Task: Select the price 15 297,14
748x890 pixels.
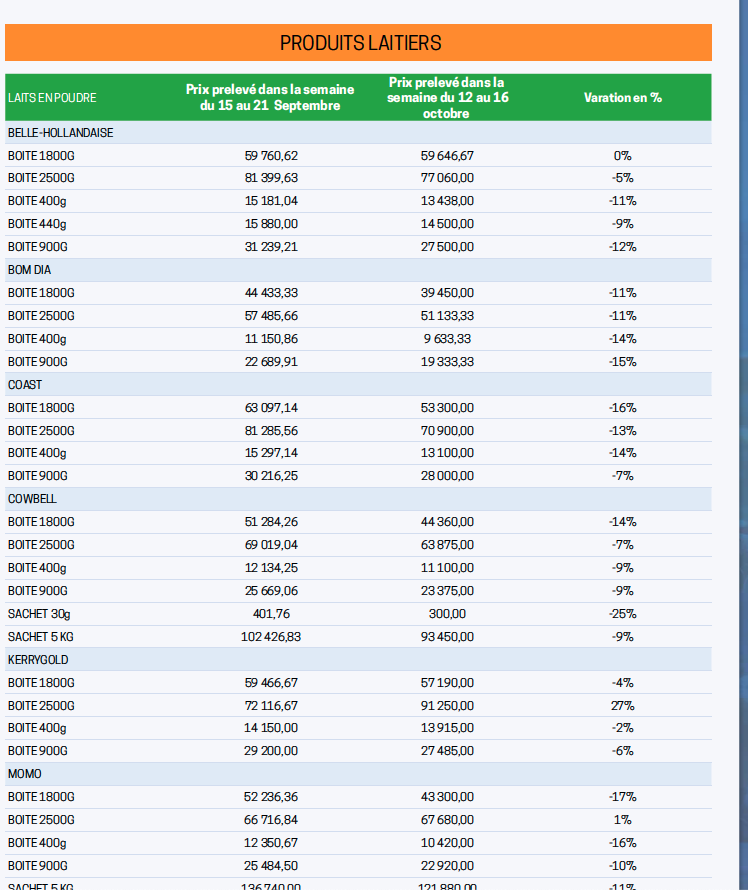Action: point(271,453)
